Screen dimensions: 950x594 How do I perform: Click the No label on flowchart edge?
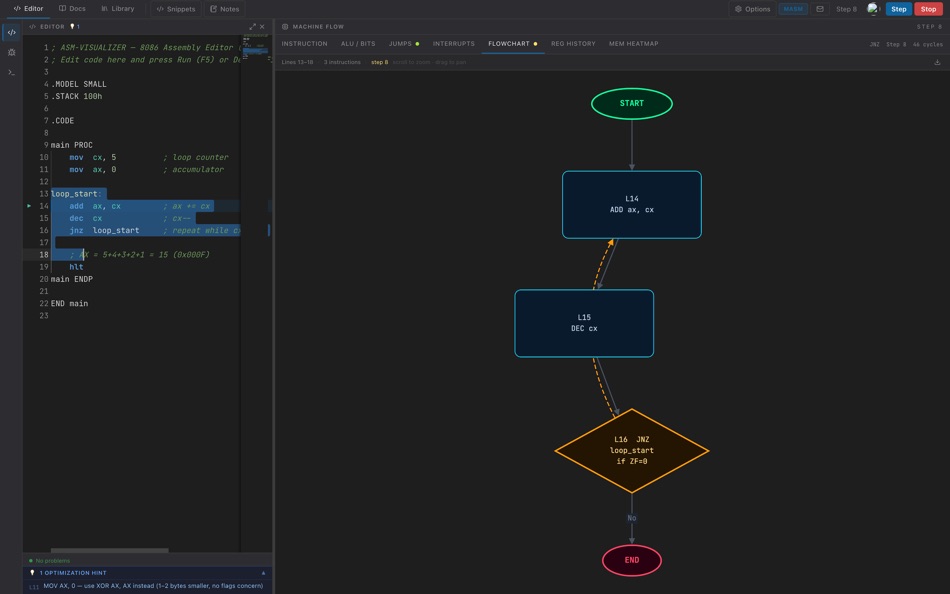631,518
